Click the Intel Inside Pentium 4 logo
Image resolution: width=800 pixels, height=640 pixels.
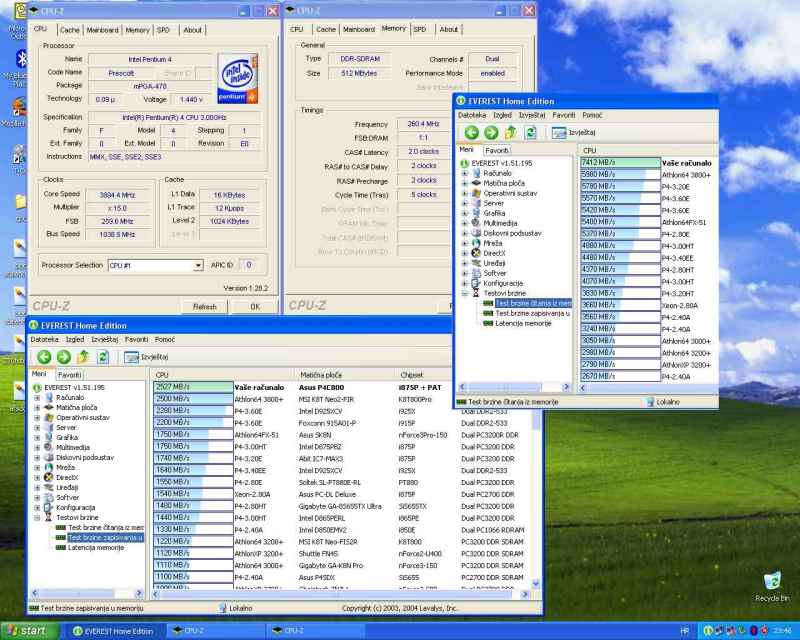click(238, 78)
